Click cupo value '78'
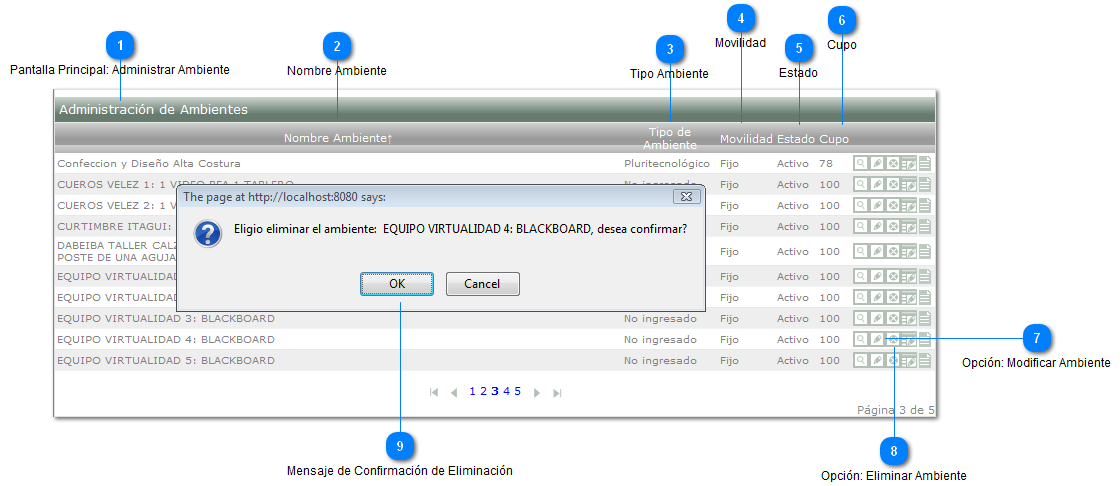1120x486 pixels. coord(826,163)
